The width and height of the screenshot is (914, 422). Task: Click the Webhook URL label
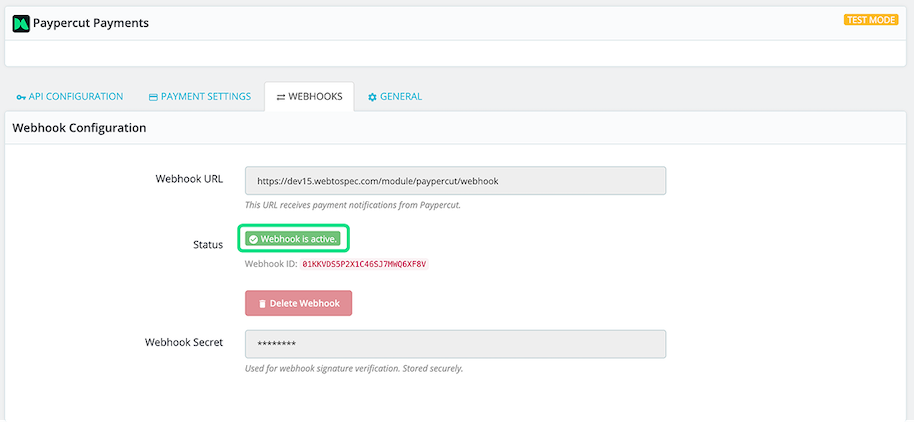[189, 179]
